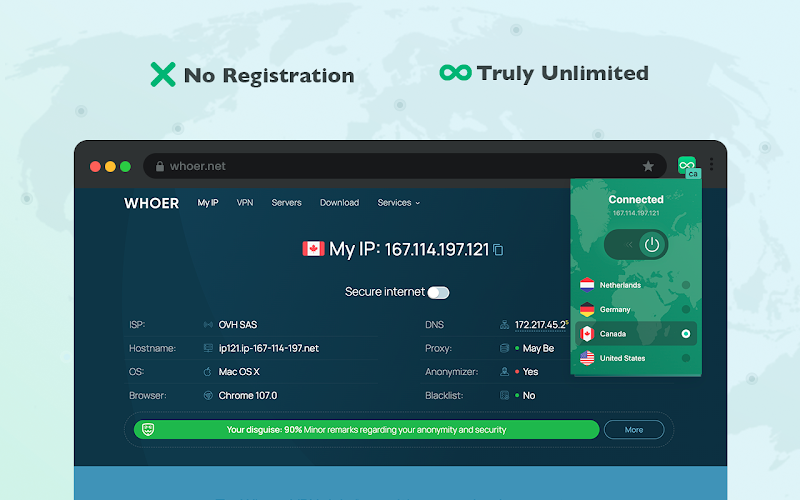The height and width of the screenshot is (500, 800).
Task: Click the Anonymizer 'Yes' value
Action: point(530,371)
